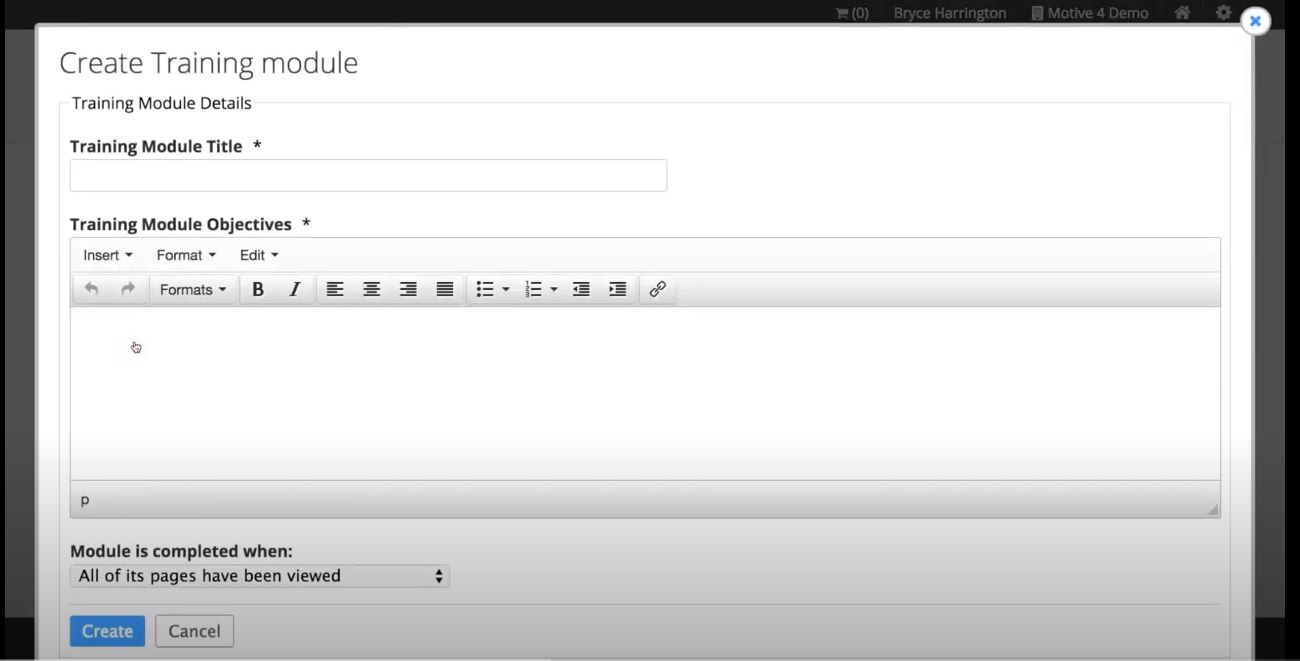Click the insert link icon

[657, 289]
